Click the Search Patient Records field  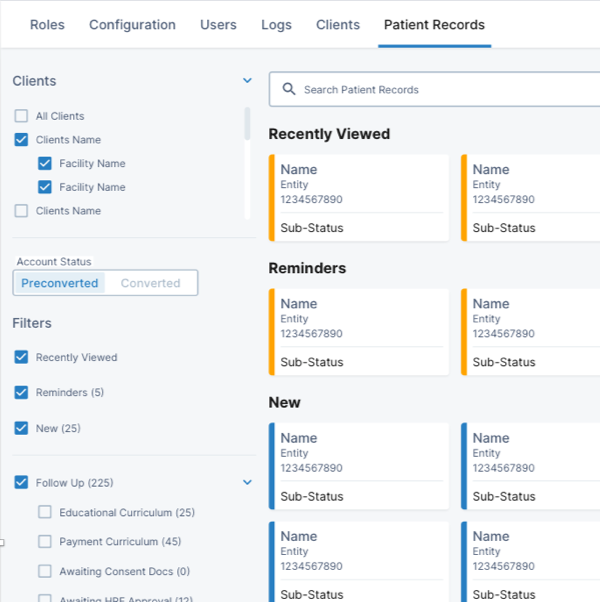[435, 89]
